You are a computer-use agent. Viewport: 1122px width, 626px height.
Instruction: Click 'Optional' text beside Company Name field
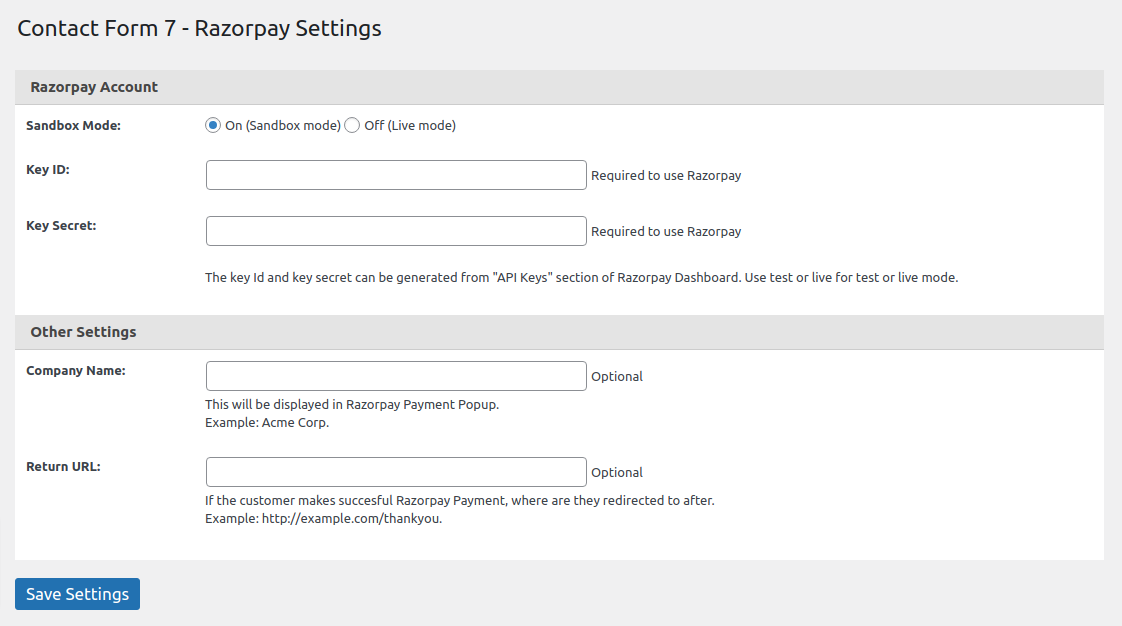(x=617, y=376)
